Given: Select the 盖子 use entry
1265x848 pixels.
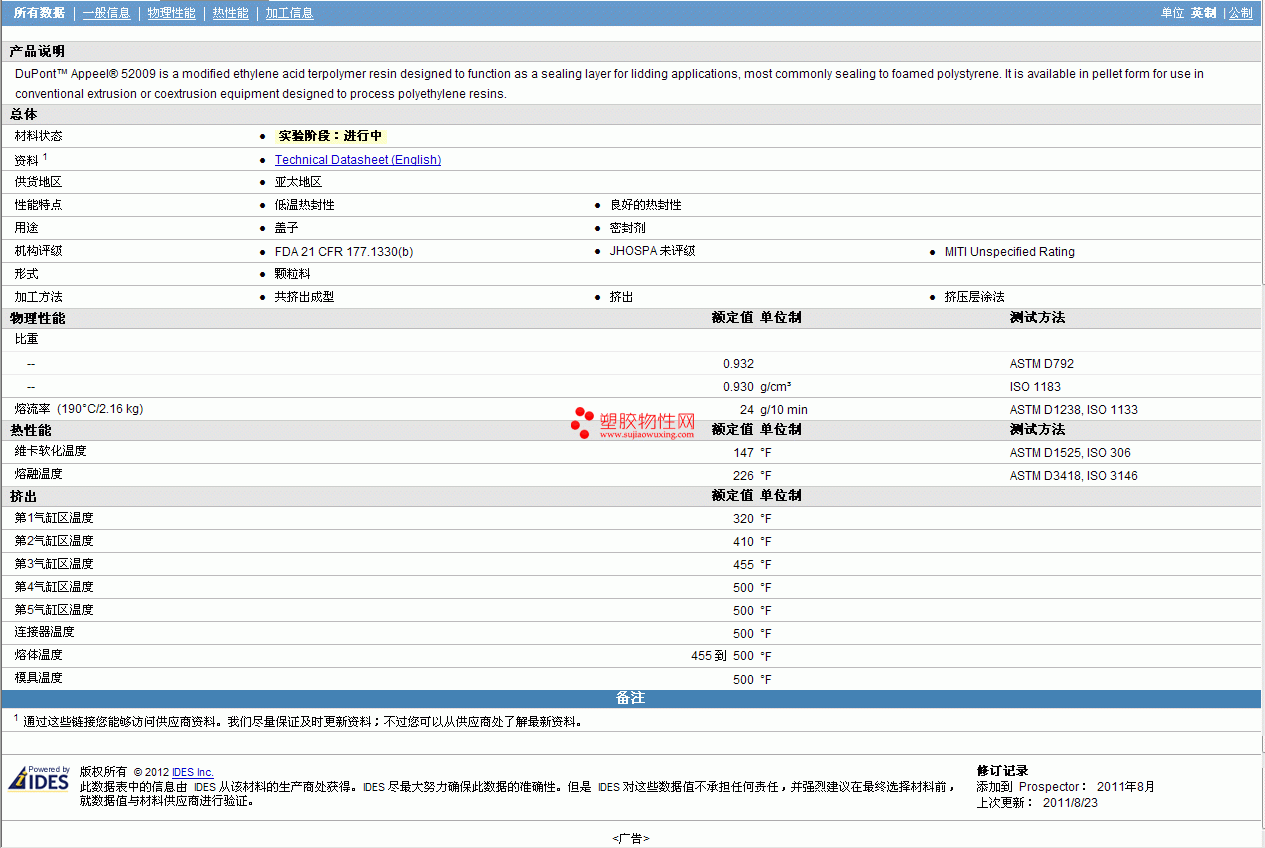Looking at the screenshot, I should tap(287, 228).
